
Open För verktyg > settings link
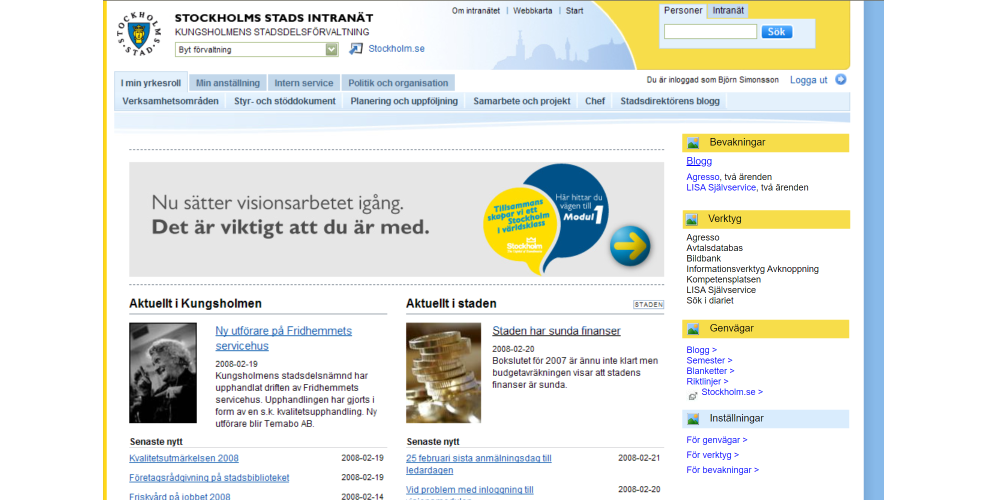tap(712, 455)
